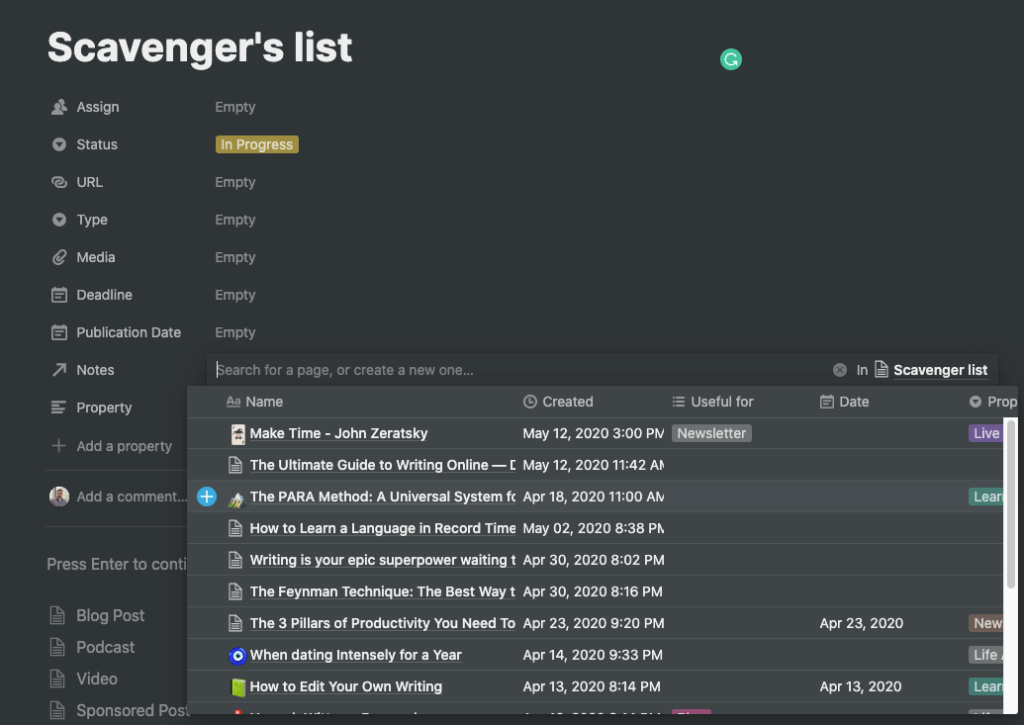Click the Grammarly green circle icon
This screenshot has height=725, width=1024.
click(x=731, y=60)
